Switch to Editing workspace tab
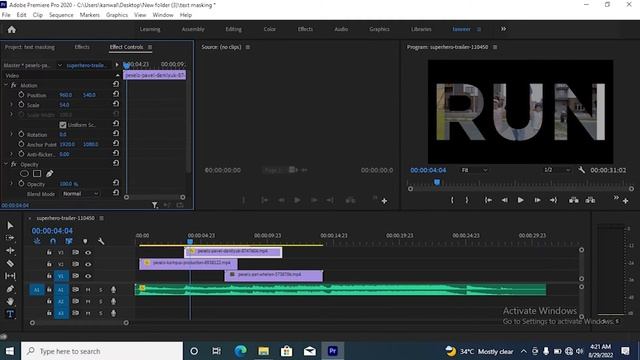Image resolution: width=640 pixels, height=360 pixels. 233,29
